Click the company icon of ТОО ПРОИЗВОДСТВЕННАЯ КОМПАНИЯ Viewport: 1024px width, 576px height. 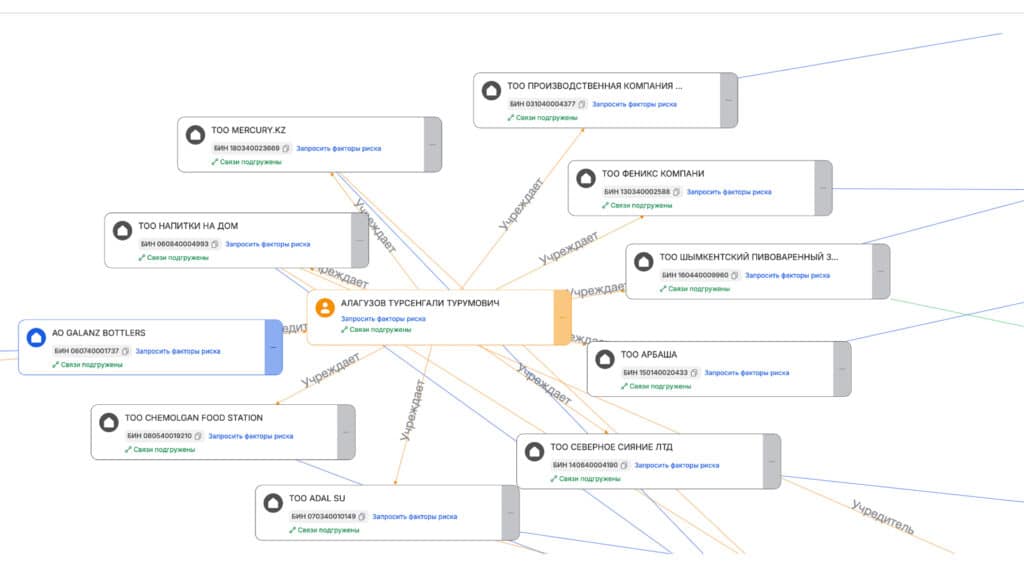click(x=491, y=90)
